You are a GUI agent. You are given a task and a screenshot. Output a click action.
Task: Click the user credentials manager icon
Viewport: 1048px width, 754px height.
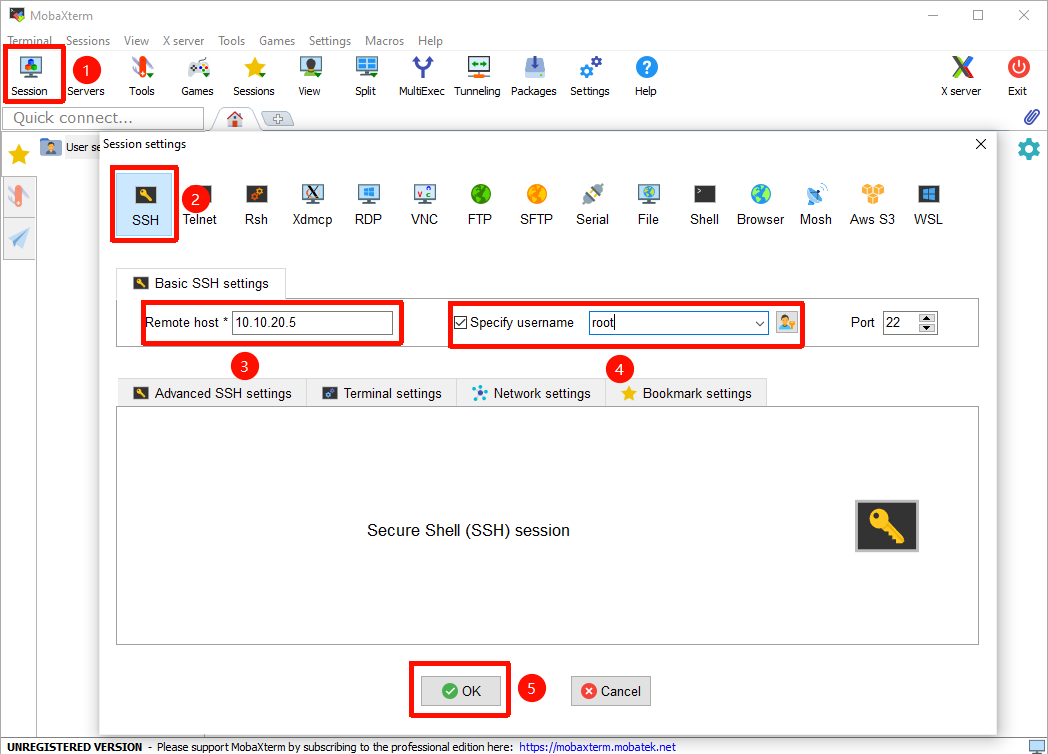click(x=787, y=322)
